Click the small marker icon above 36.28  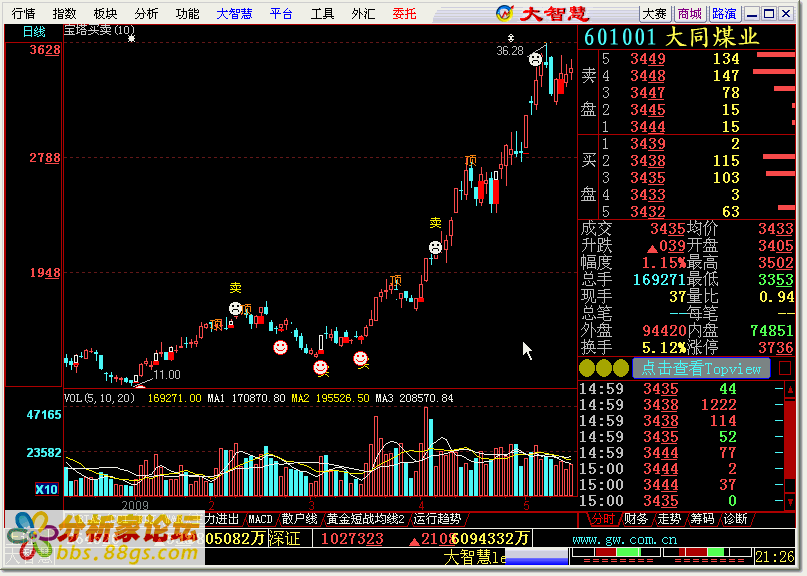coord(511,38)
